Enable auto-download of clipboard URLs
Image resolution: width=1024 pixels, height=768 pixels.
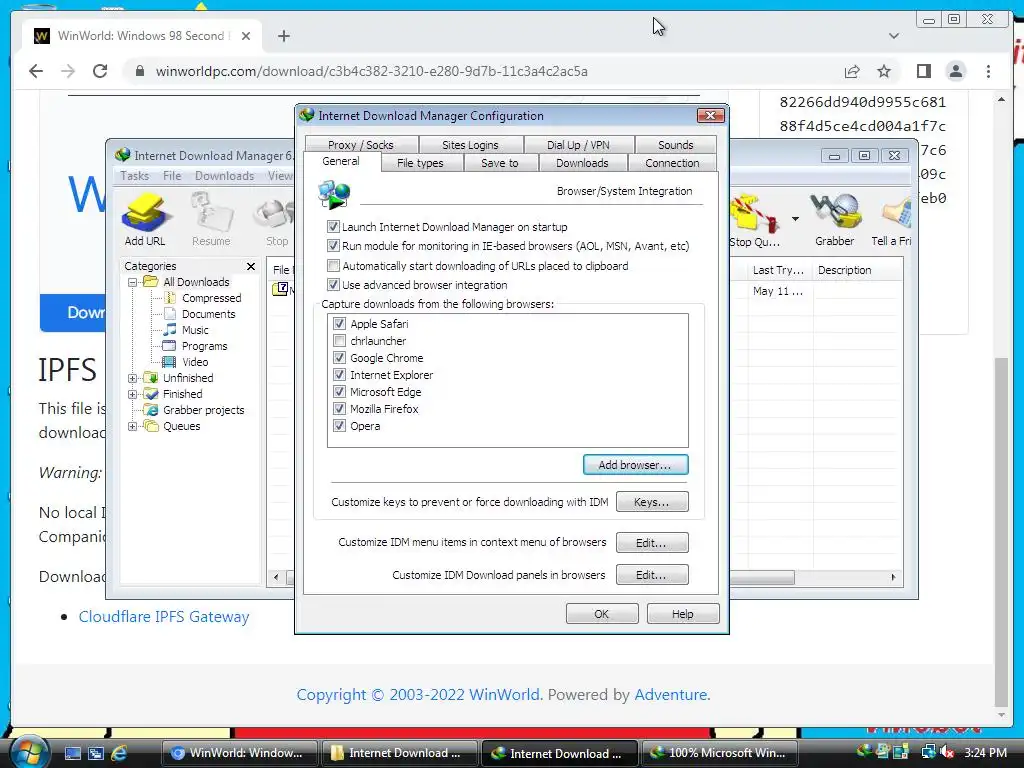(x=333, y=266)
